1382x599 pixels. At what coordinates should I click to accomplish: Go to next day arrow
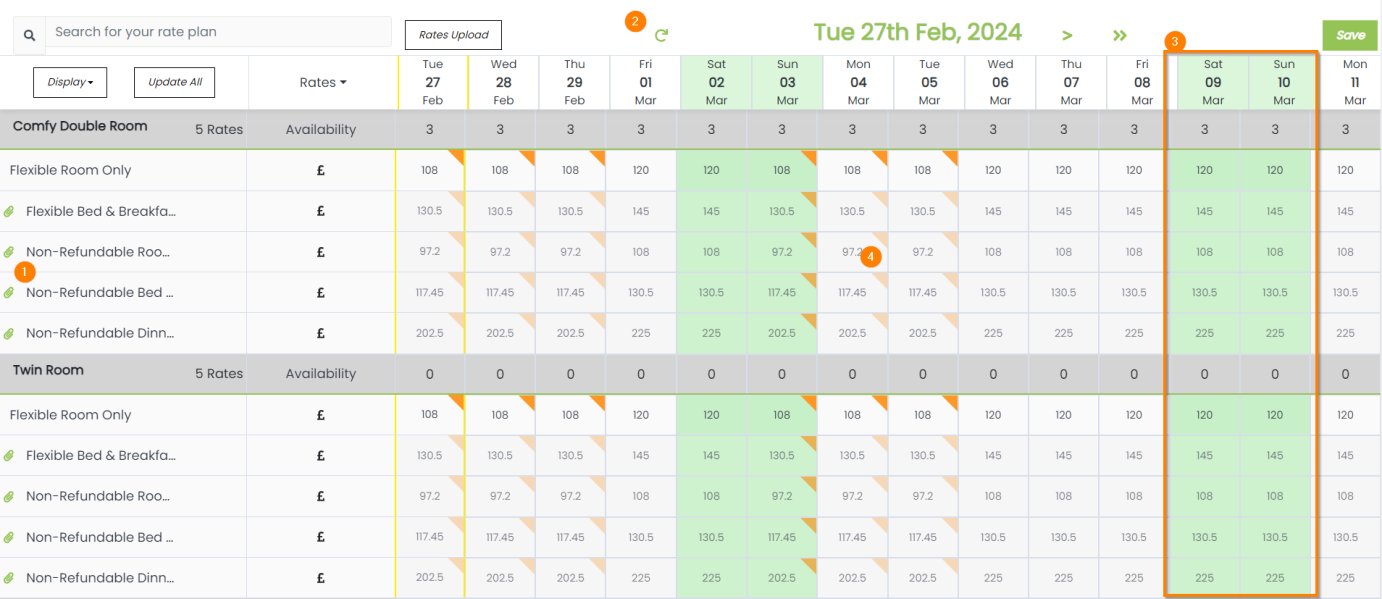[x=1067, y=36]
